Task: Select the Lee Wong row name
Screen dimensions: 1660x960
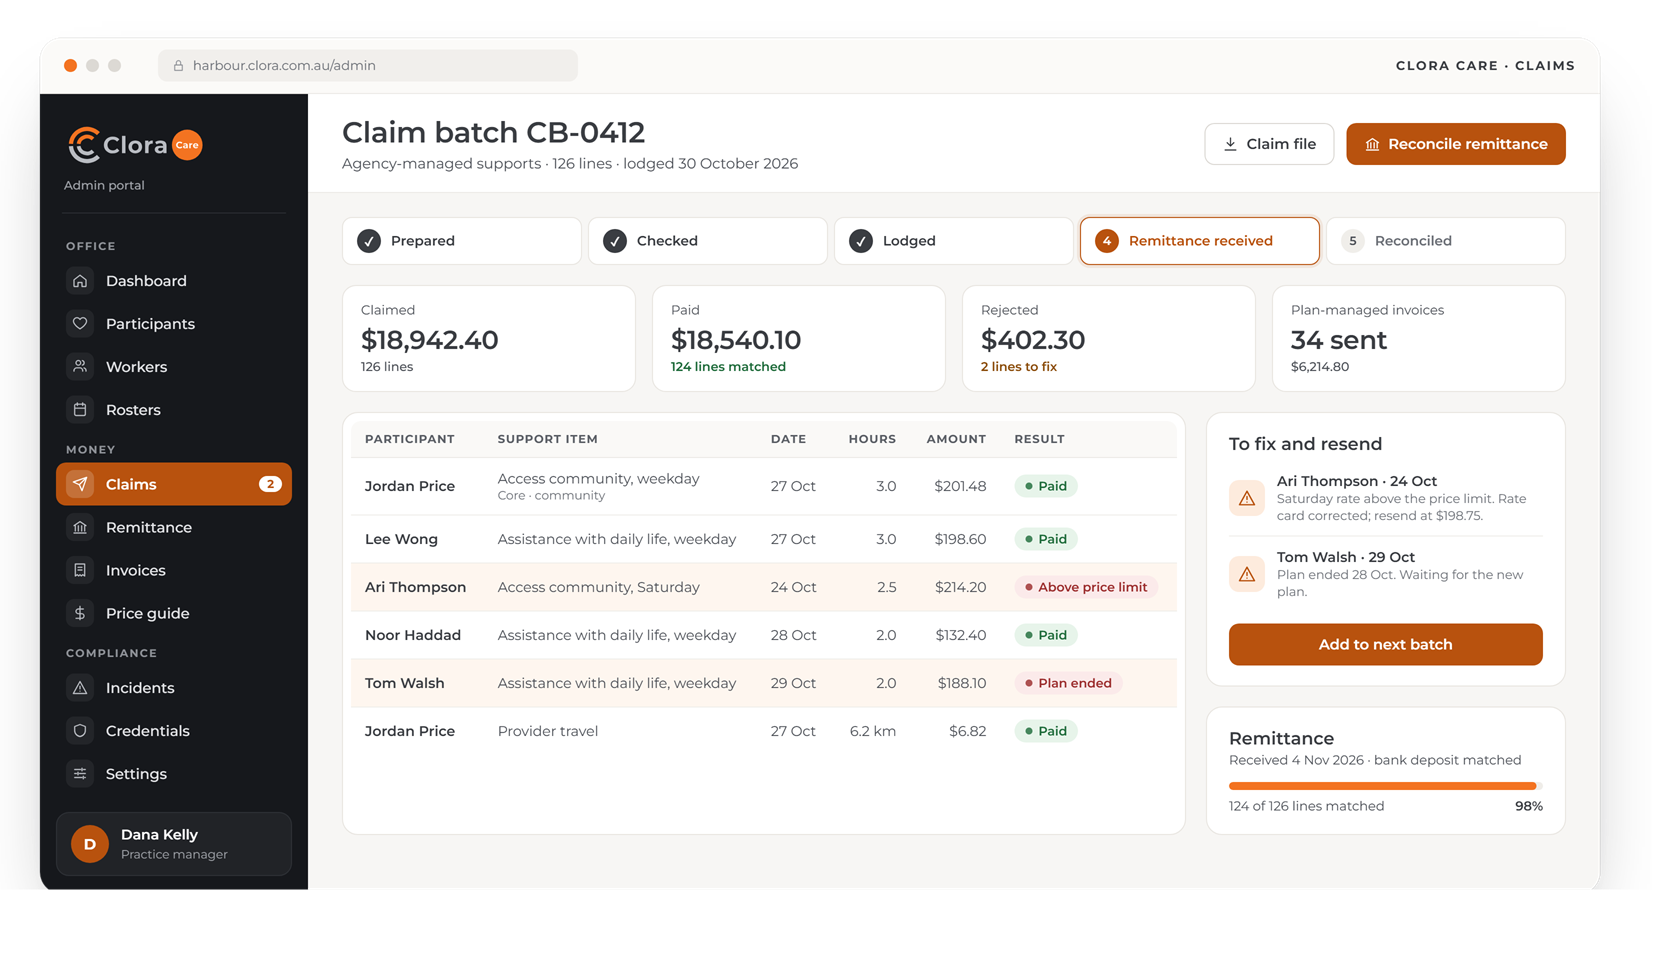Action: (x=401, y=539)
